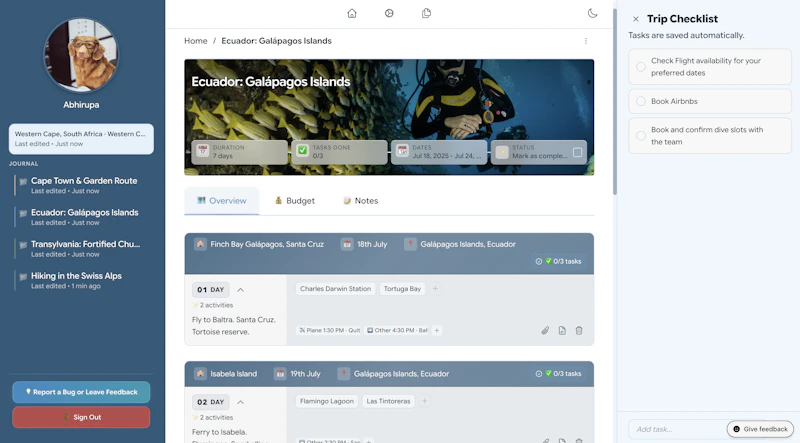Screen dimensions: 800x443
Task: Collapse Day 01 with the chevron
Action: click(240, 289)
